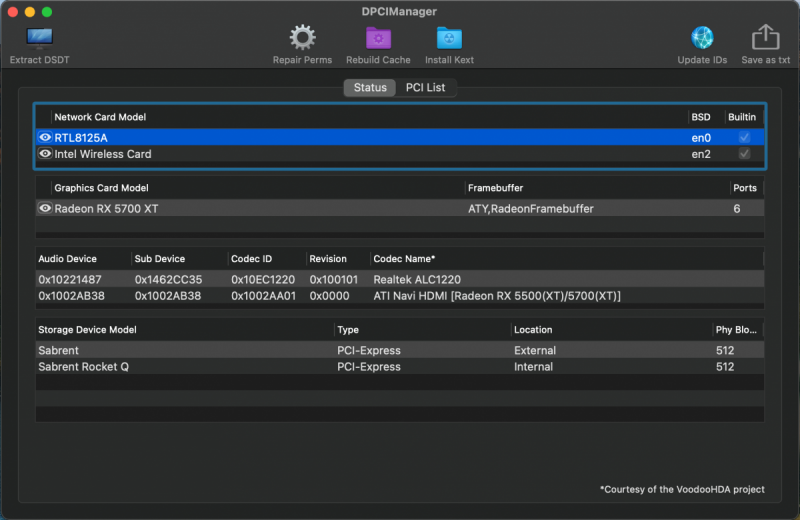This screenshot has width=800, height=520.
Task: Toggle the eye icon for RTL8125A
Action: coord(45,137)
